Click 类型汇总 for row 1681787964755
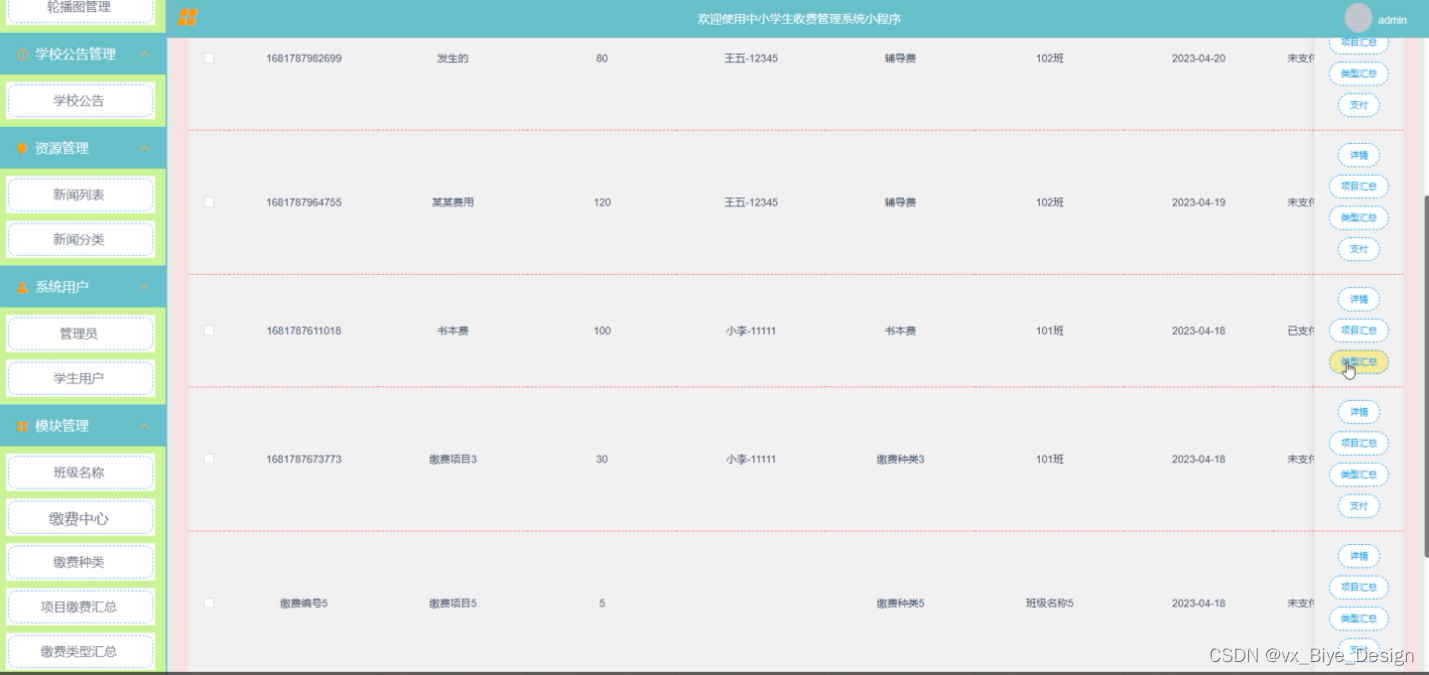The image size is (1429, 675). (1358, 218)
